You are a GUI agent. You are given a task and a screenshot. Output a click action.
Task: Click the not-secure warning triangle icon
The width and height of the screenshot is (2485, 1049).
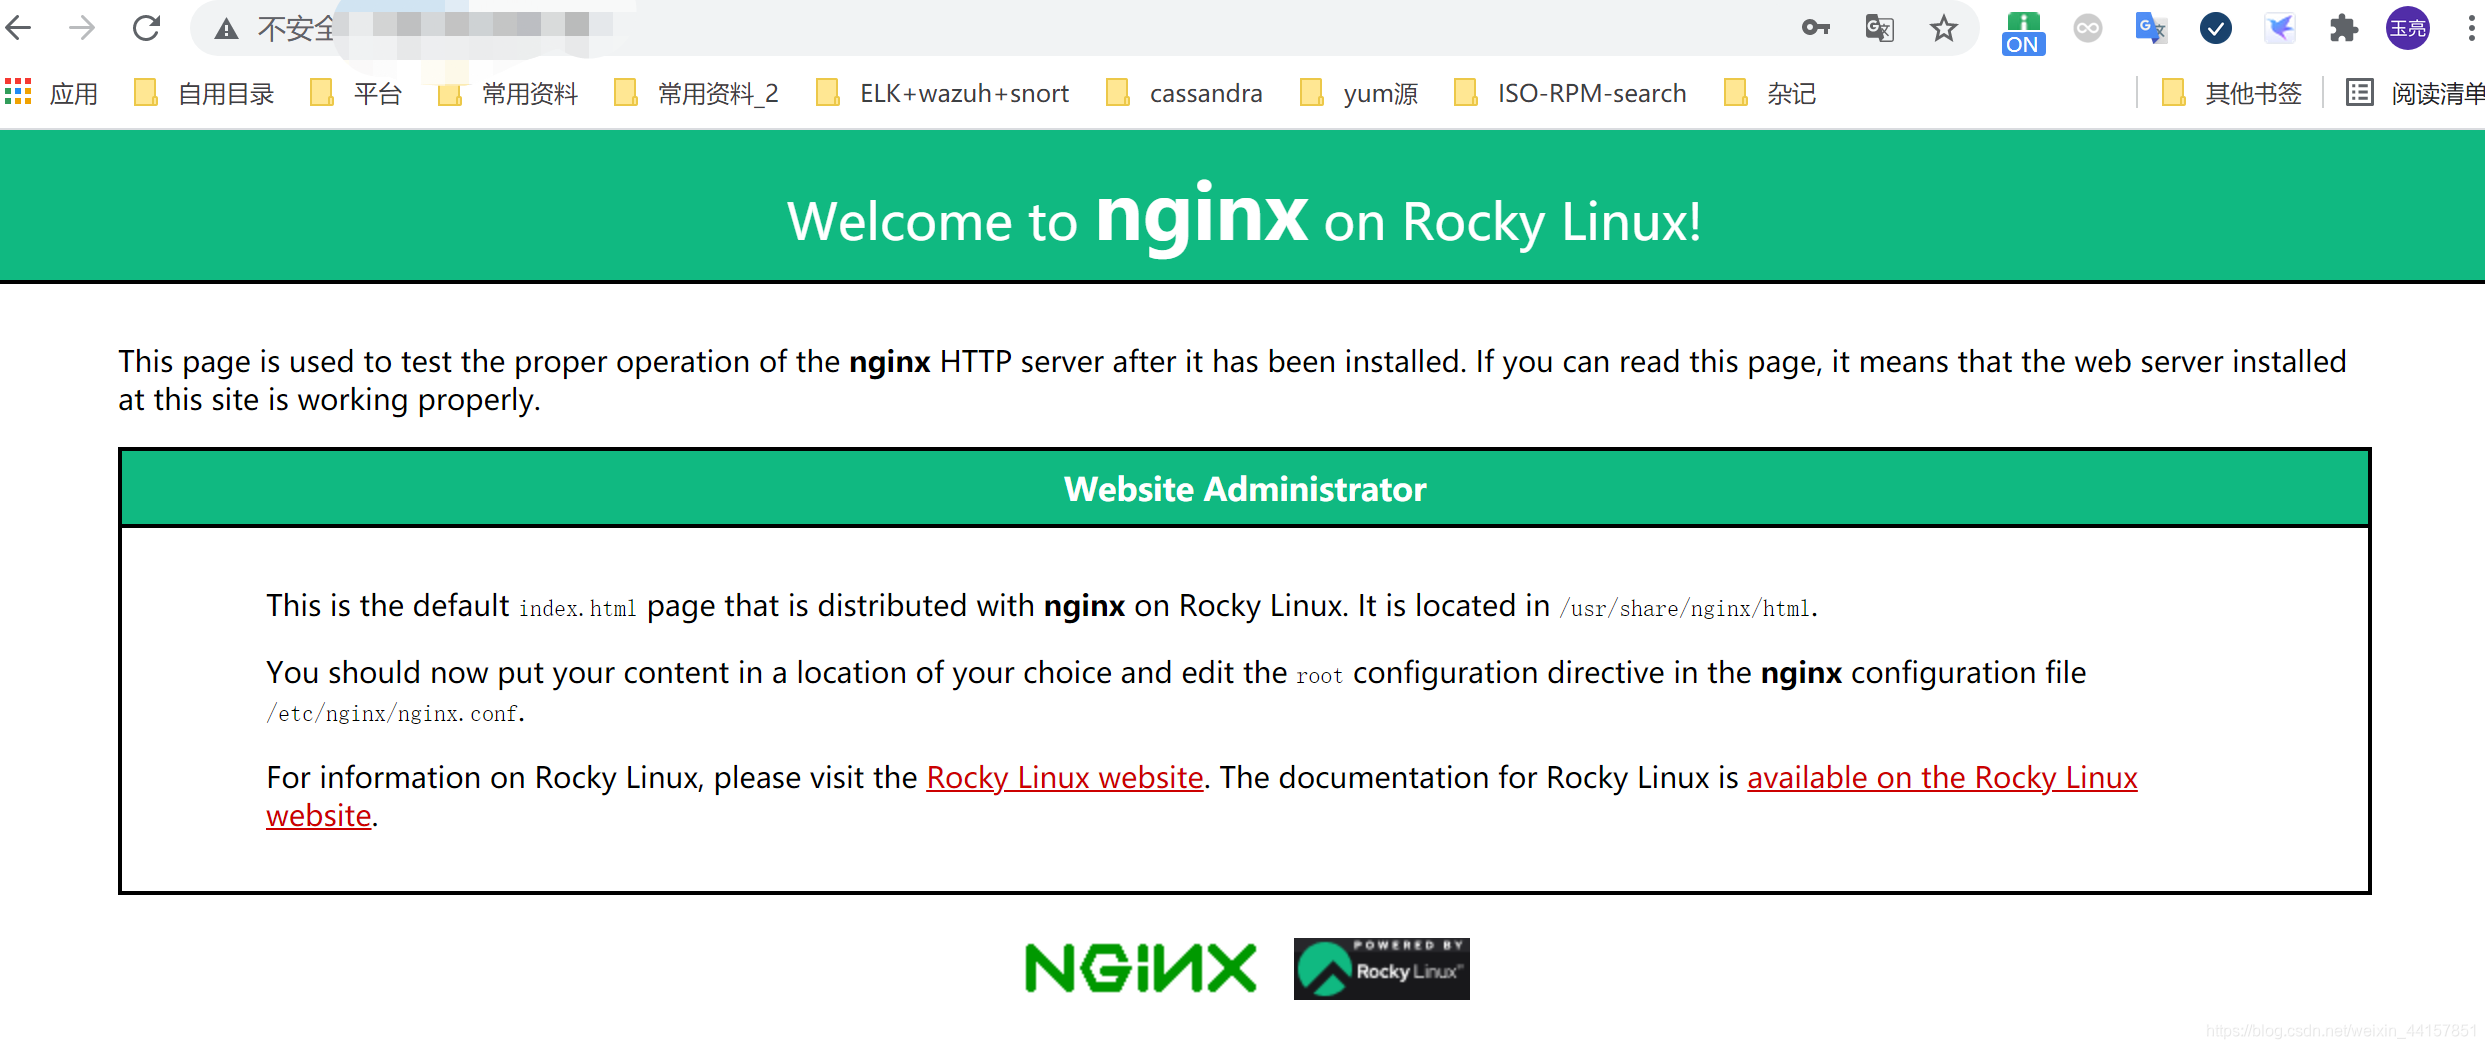click(226, 29)
